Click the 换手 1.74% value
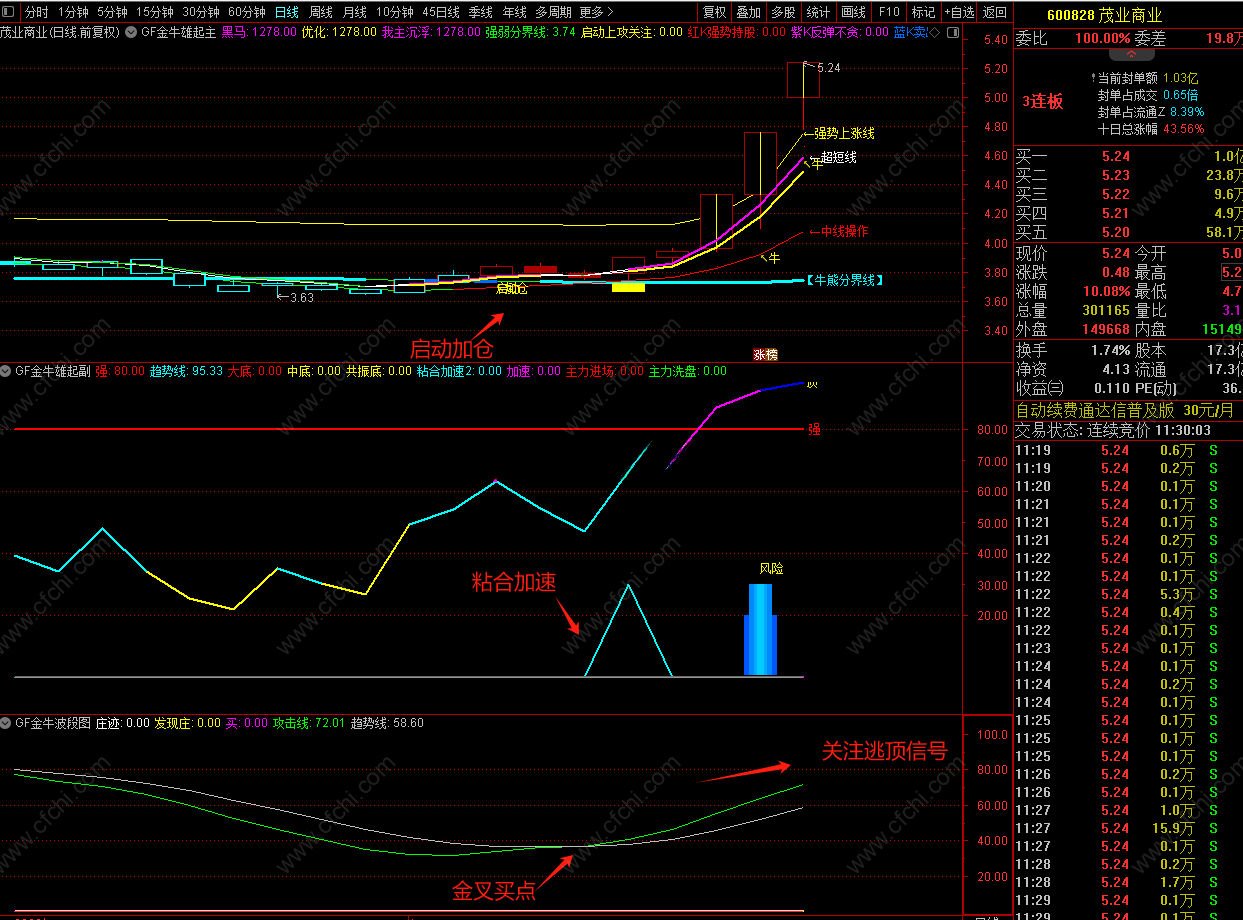 click(1110, 350)
